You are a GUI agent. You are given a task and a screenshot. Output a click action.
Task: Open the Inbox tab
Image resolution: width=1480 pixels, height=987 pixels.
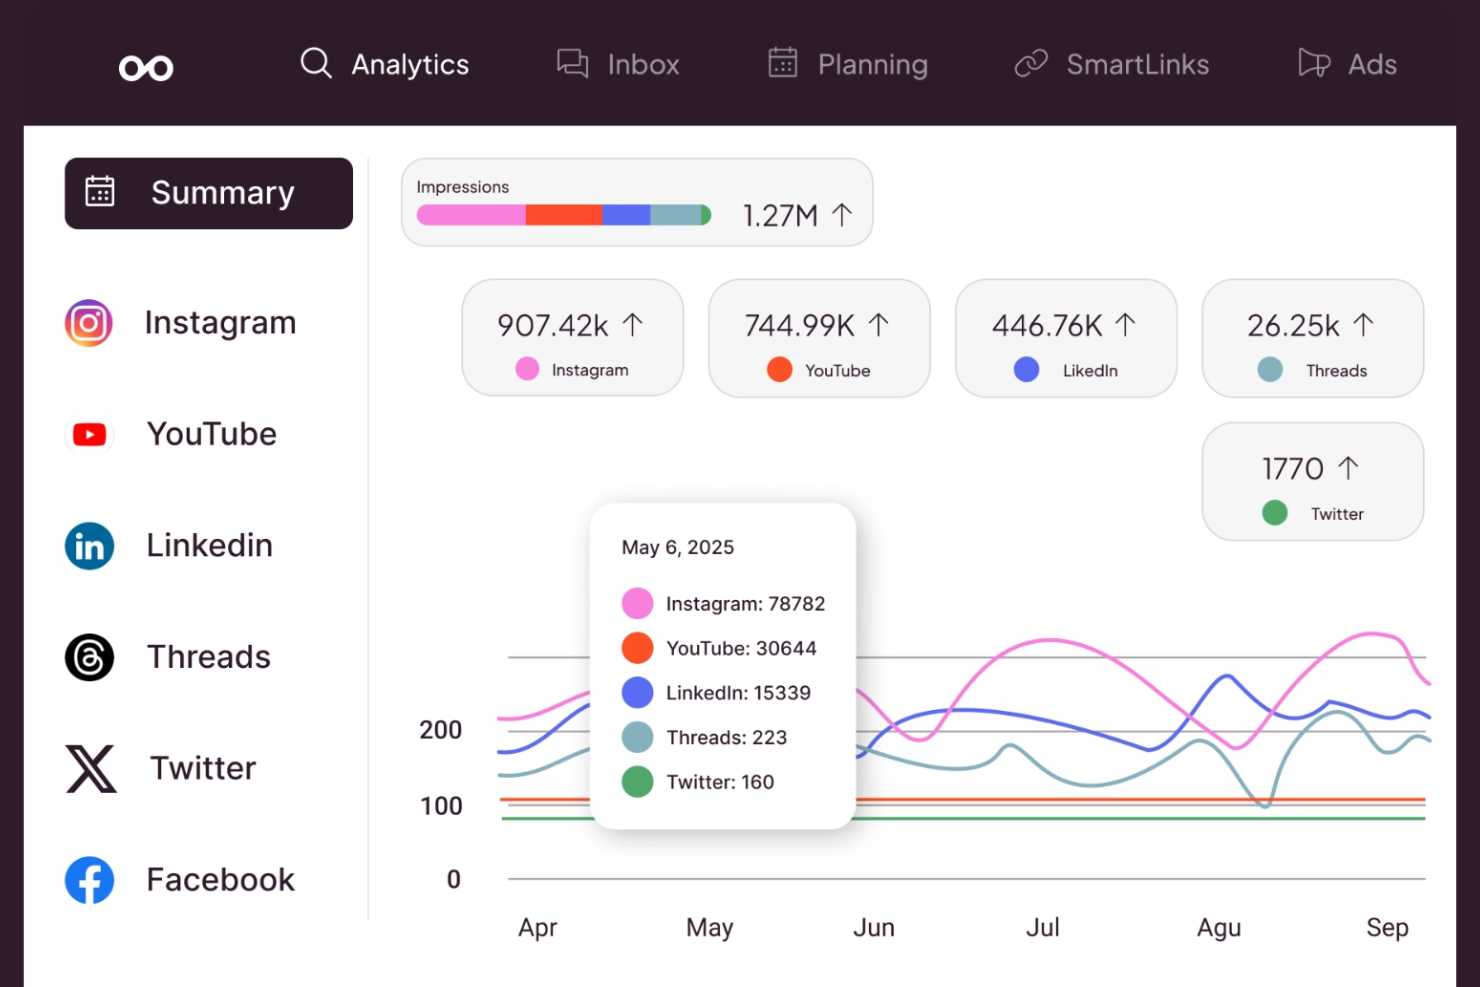618,64
